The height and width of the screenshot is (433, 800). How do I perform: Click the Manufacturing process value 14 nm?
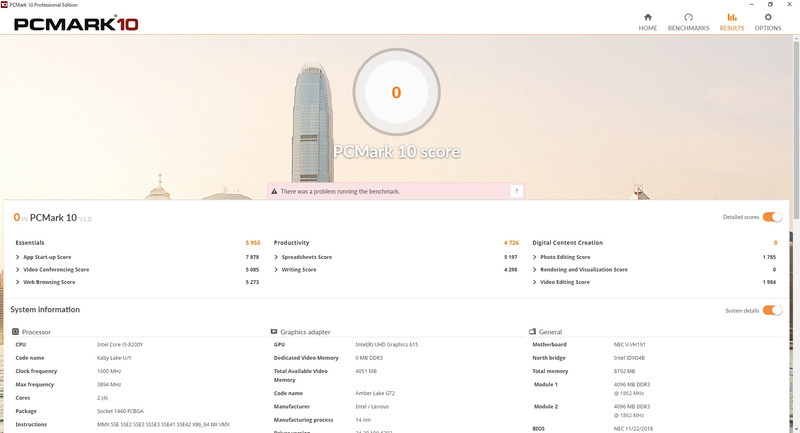[x=363, y=420]
